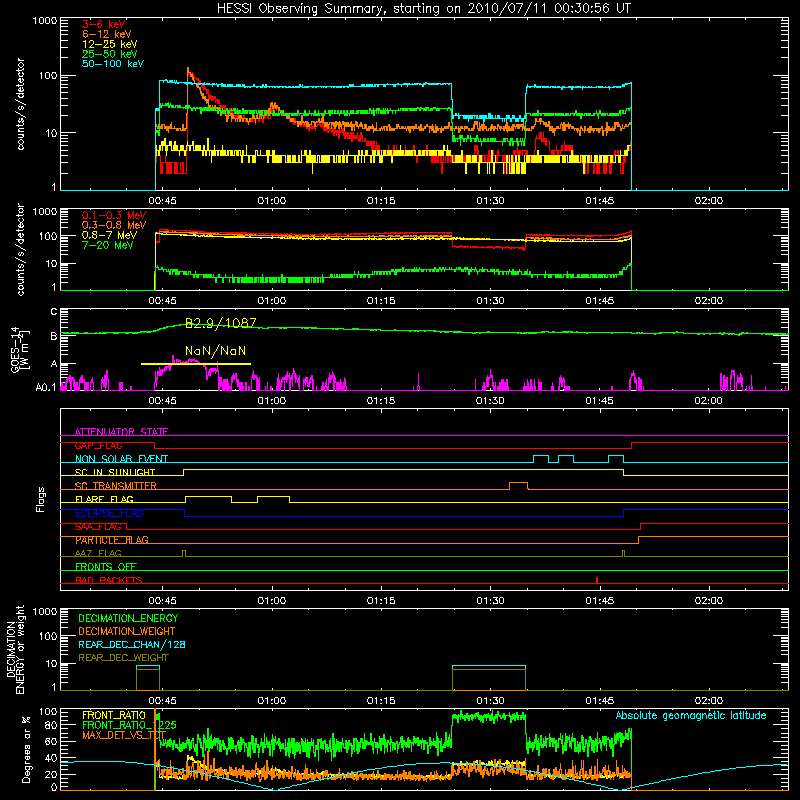Click the HESSI Observing Summary title text
The height and width of the screenshot is (800, 800).
coord(423,9)
